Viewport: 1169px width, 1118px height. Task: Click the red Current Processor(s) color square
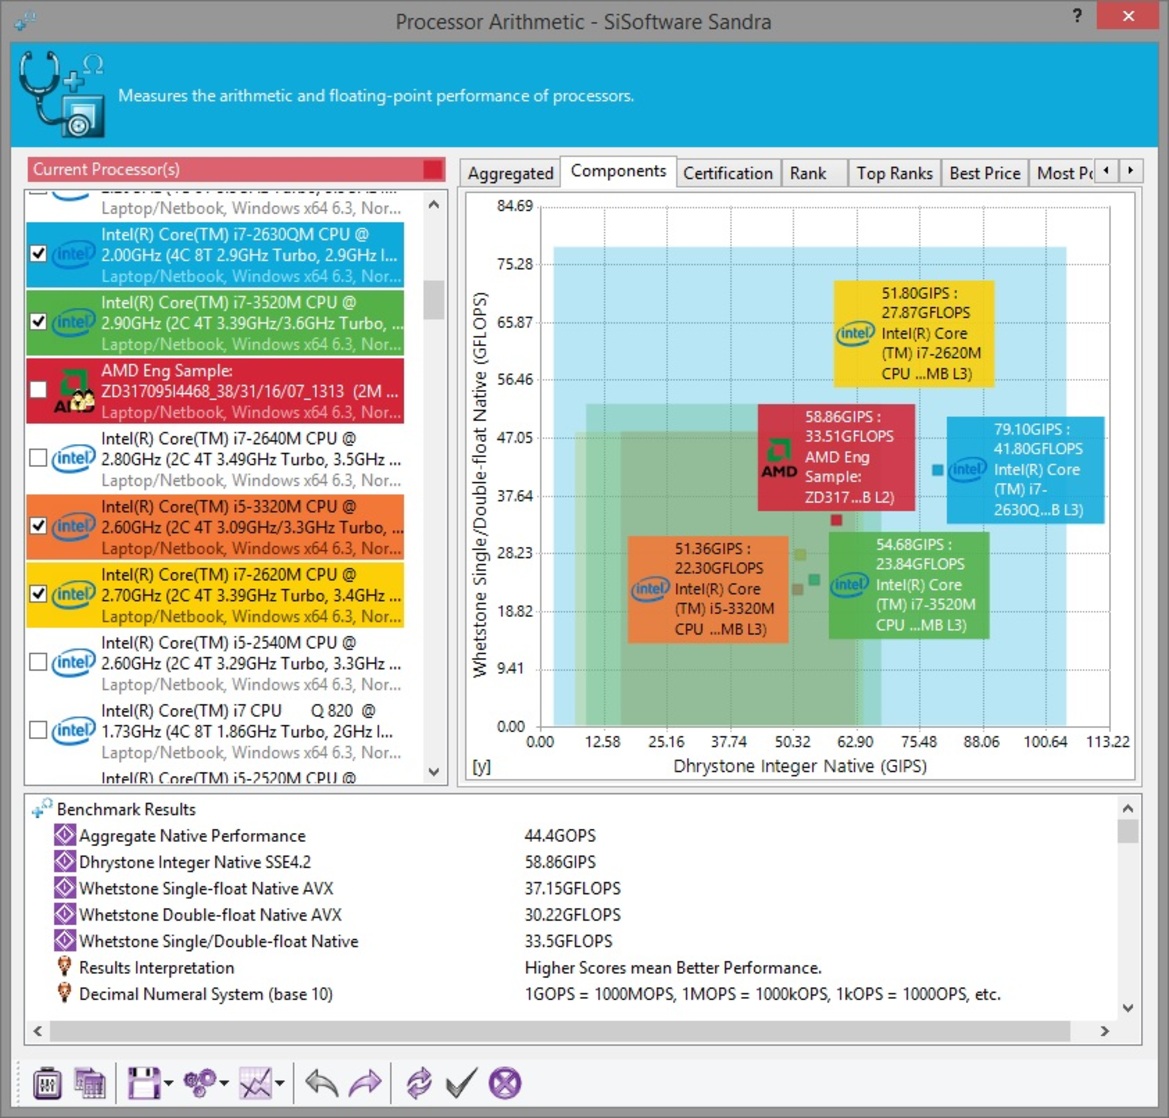pos(433,169)
